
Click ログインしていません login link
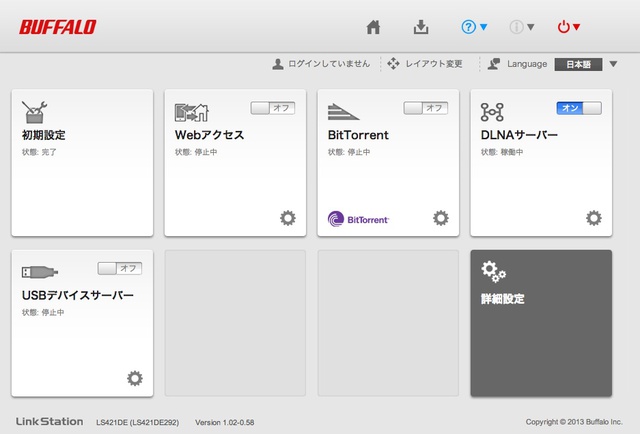[321, 64]
